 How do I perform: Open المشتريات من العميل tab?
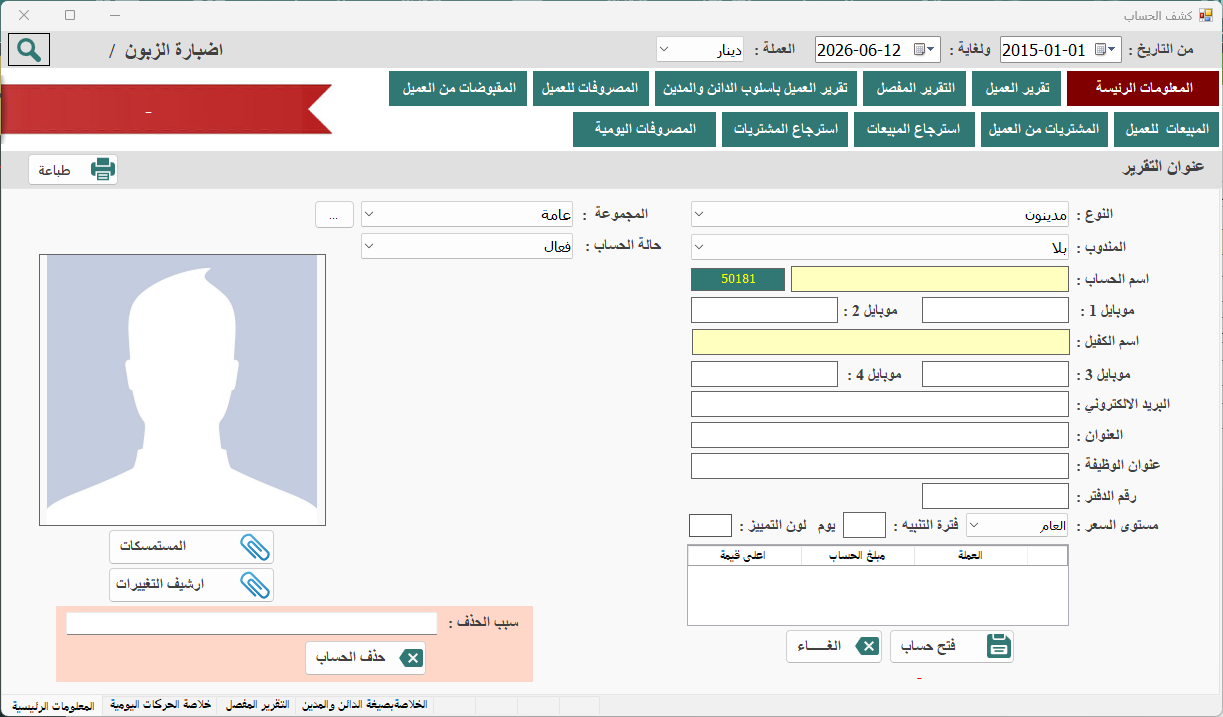[1045, 130]
